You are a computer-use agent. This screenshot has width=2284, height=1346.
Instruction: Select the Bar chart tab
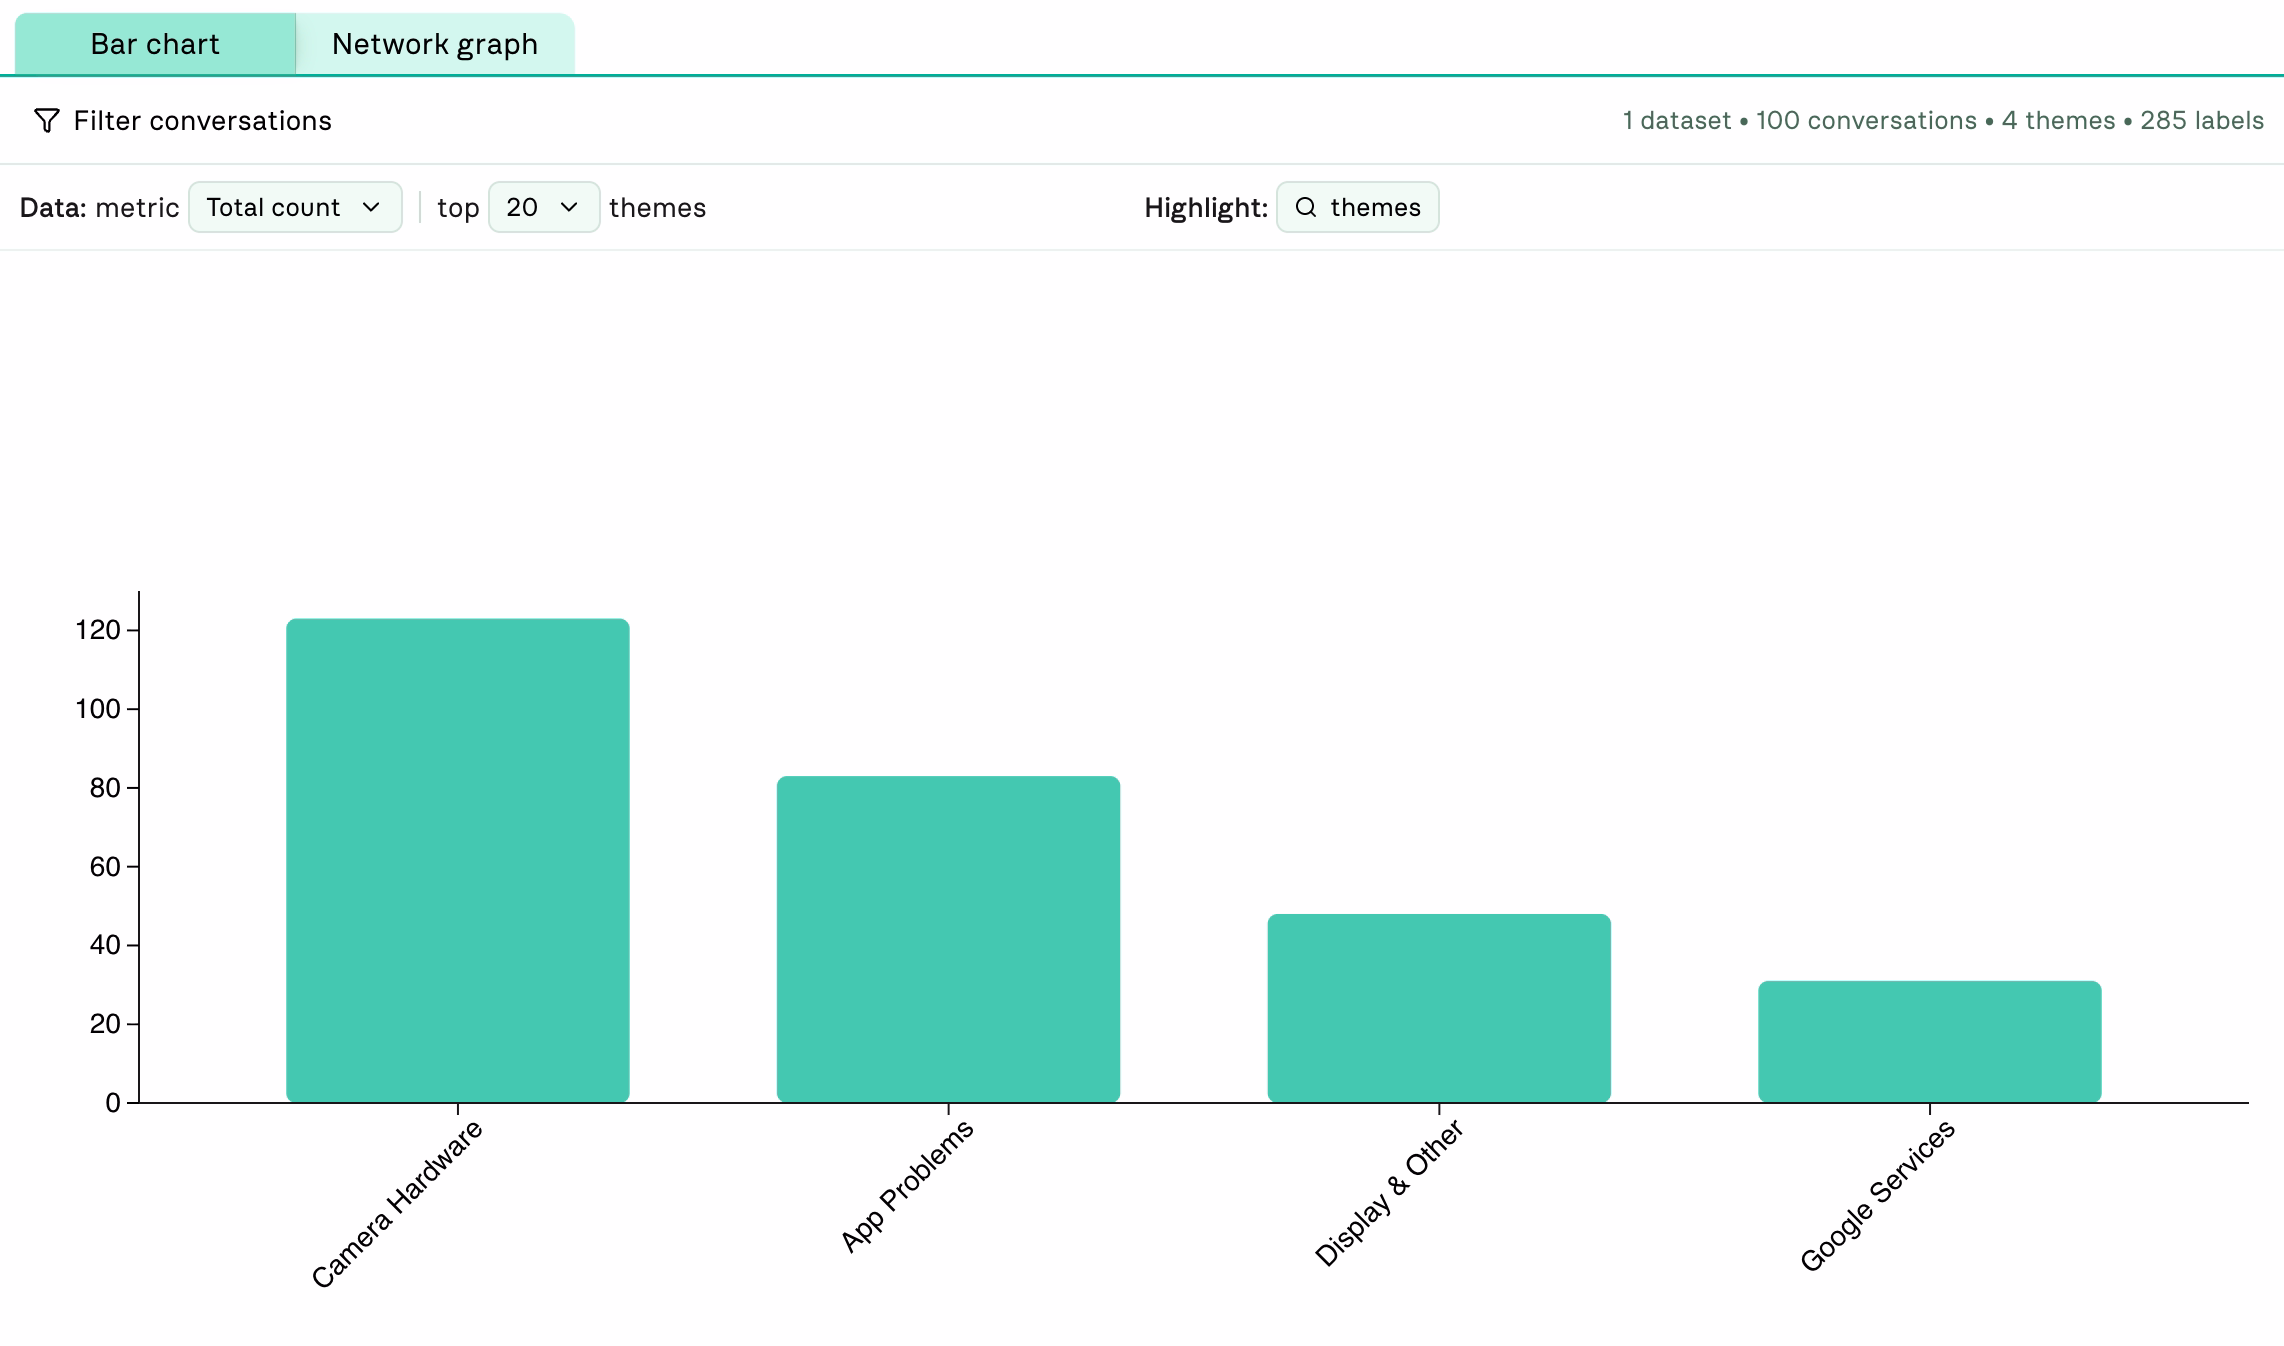point(155,44)
